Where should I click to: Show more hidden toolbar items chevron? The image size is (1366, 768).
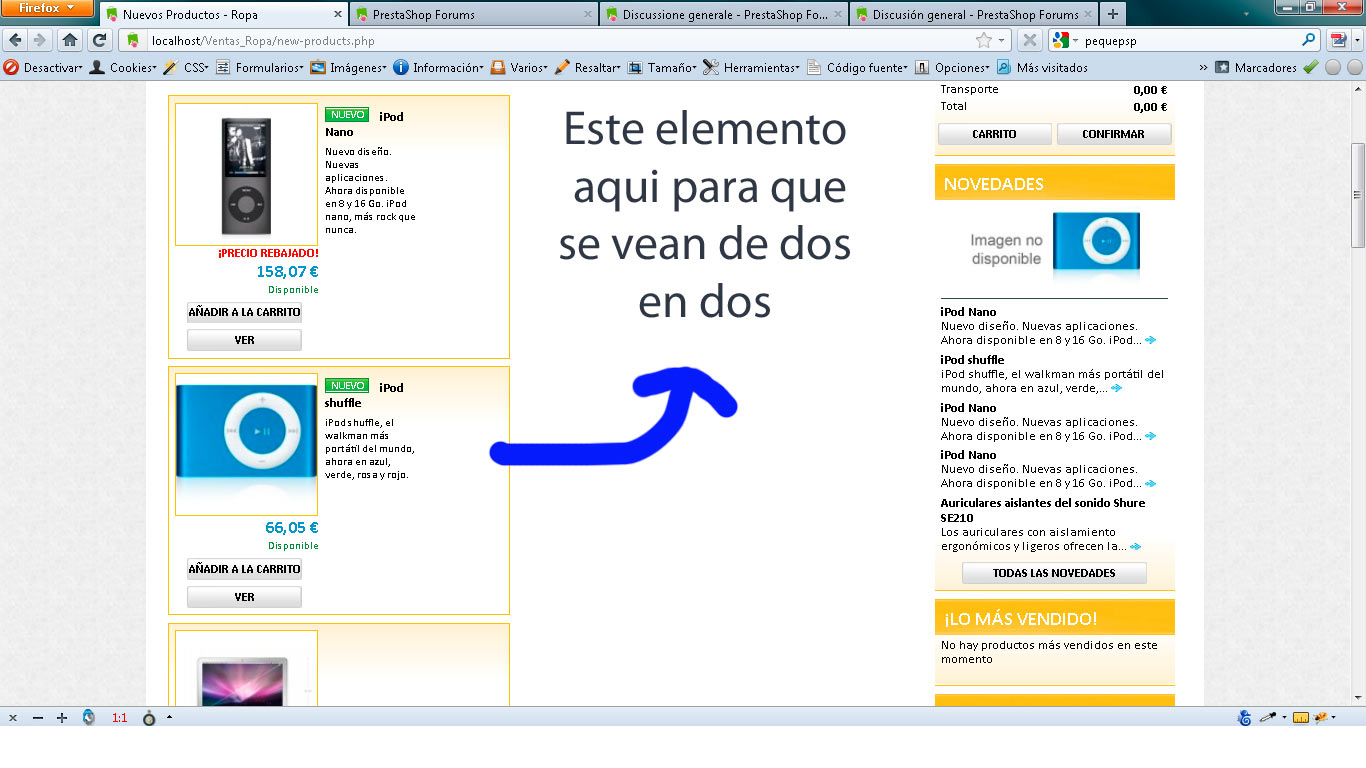pyautogui.click(x=1203, y=68)
